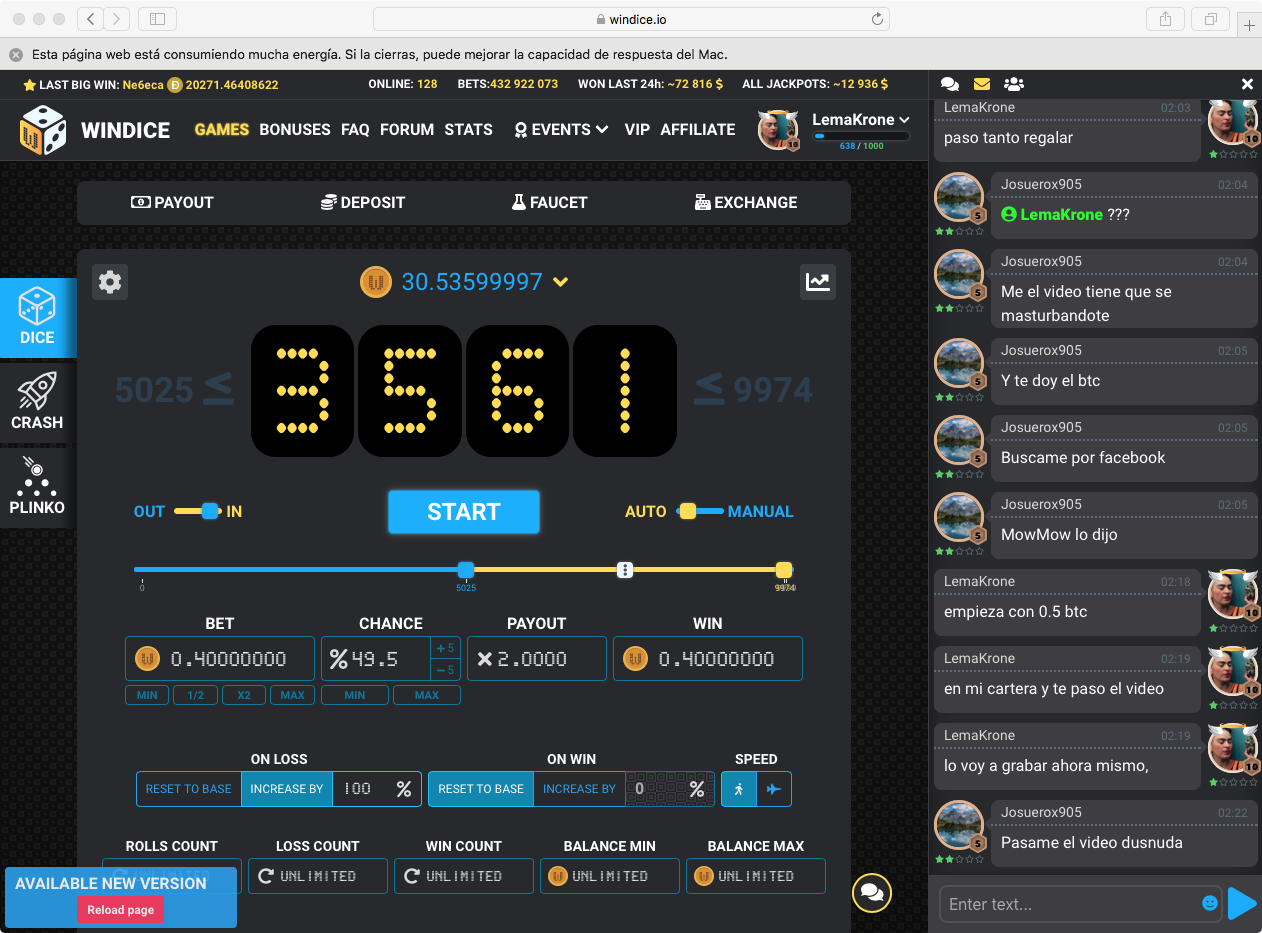Toggle the Safari sidebar button
This screenshot has width=1262, height=933.
point(157,19)
